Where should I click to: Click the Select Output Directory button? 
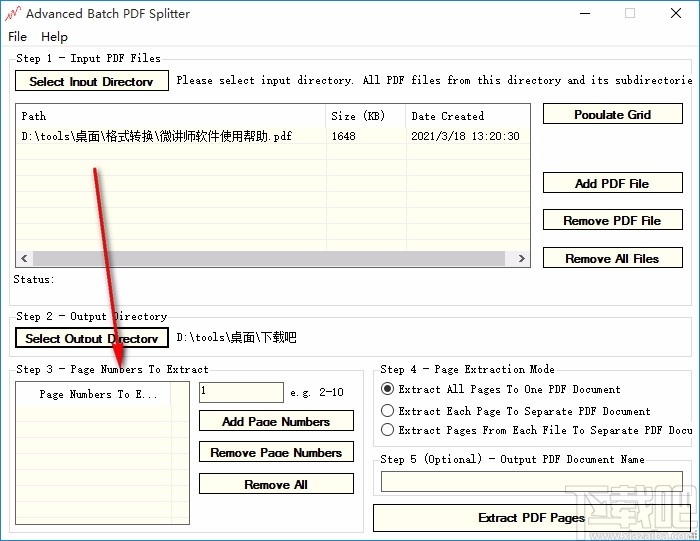92,338
